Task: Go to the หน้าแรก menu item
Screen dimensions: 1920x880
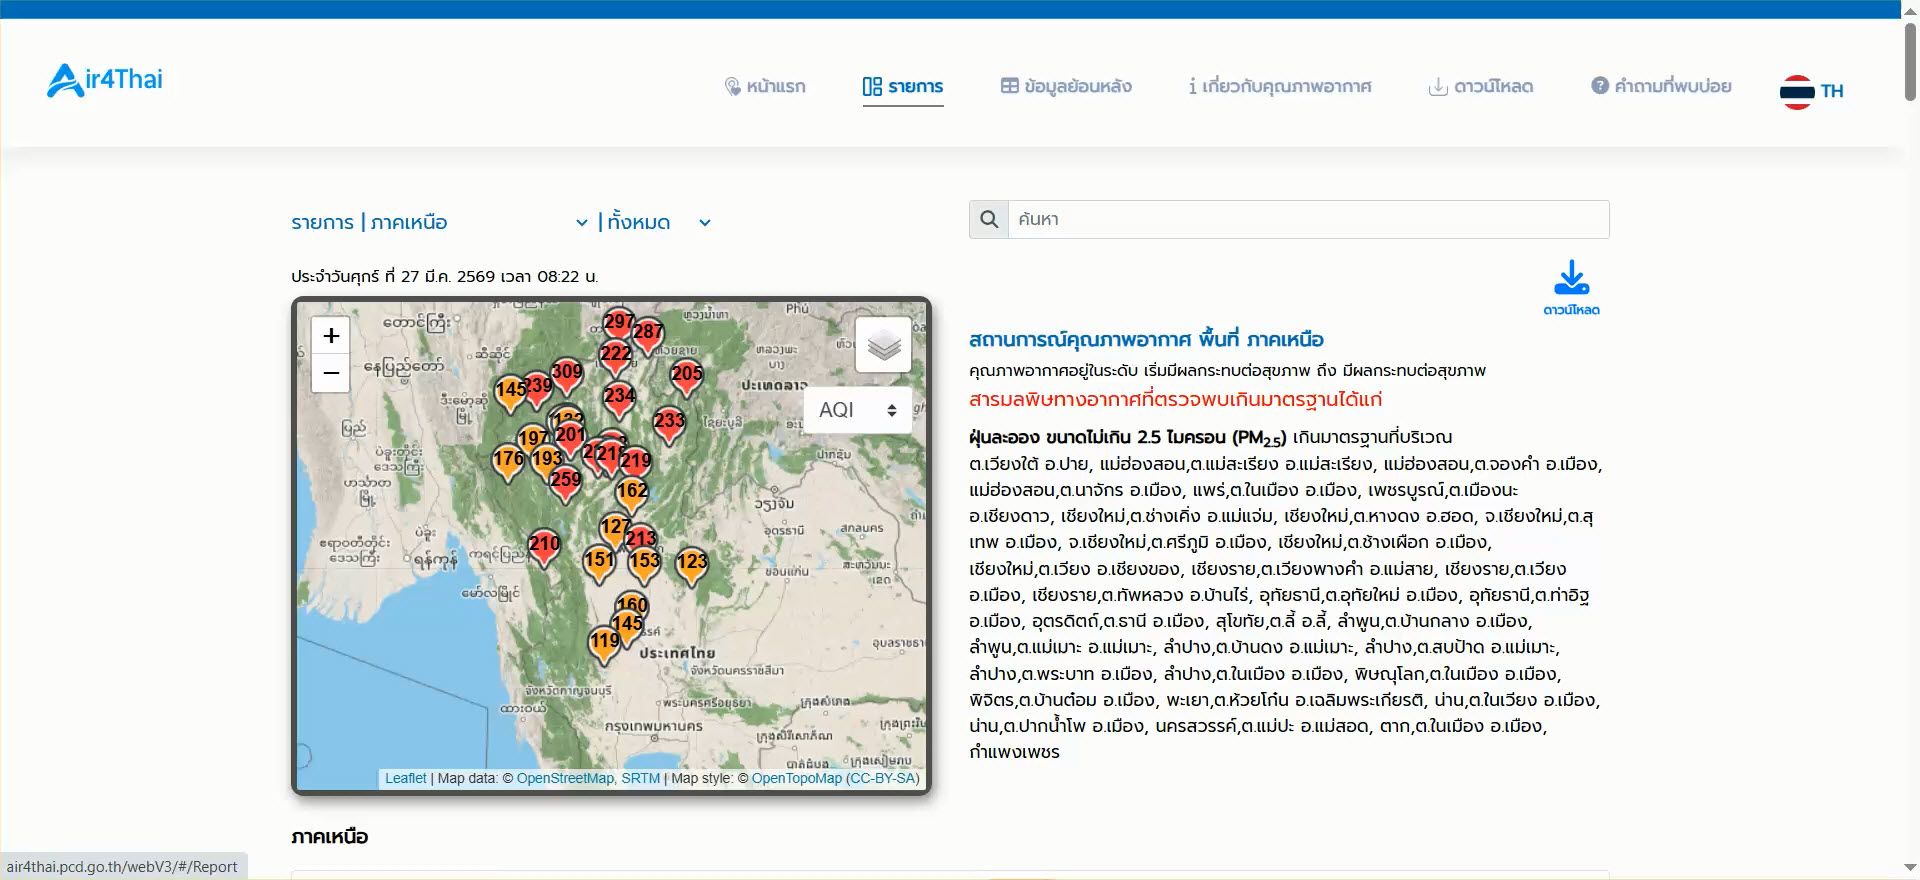Action: point(765,86)
